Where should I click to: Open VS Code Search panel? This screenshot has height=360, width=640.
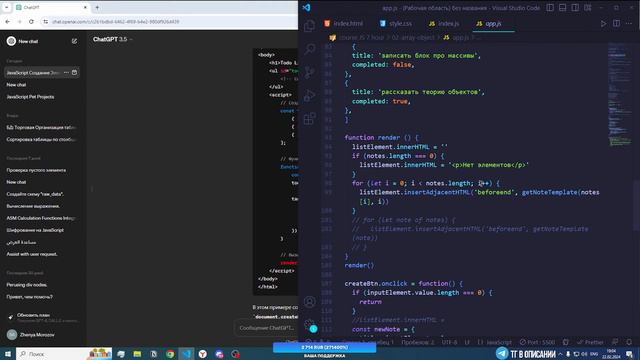[309, 49]
